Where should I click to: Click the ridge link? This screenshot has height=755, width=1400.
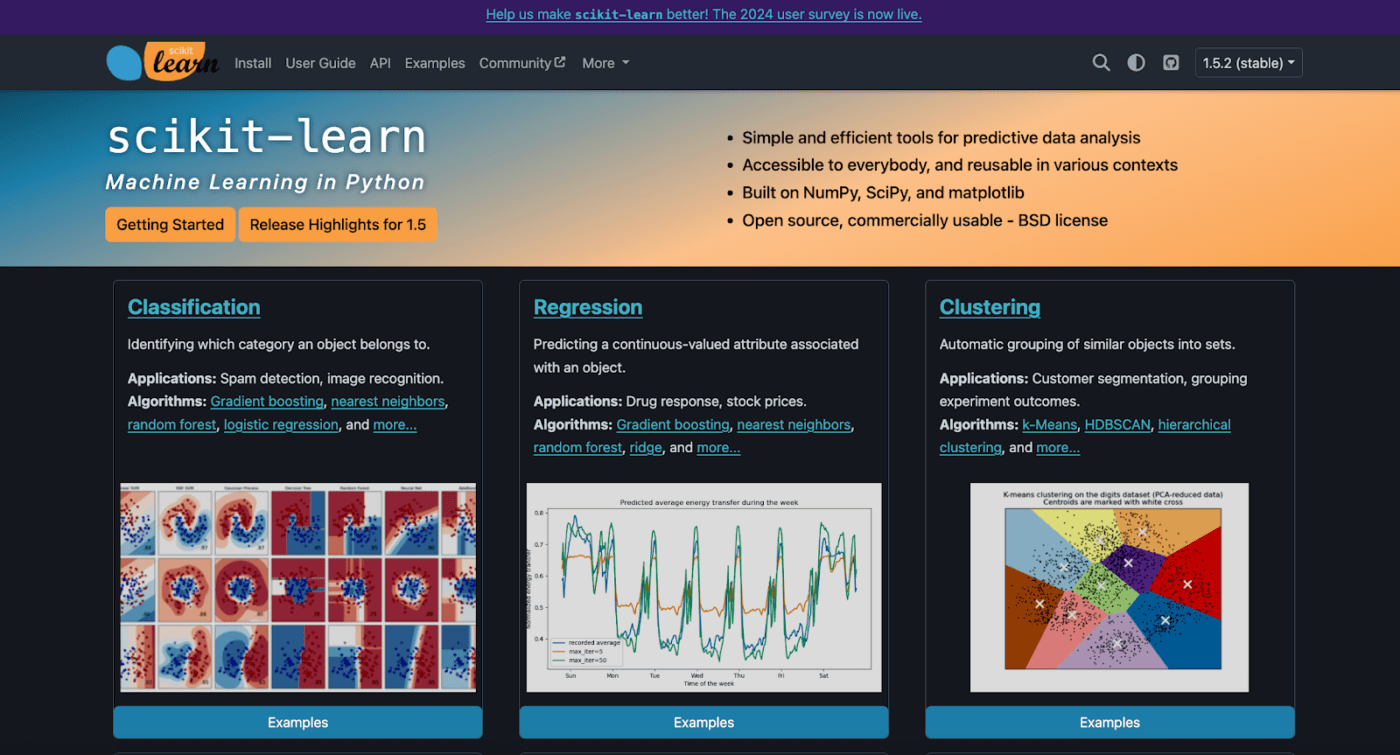click(646, 448)
